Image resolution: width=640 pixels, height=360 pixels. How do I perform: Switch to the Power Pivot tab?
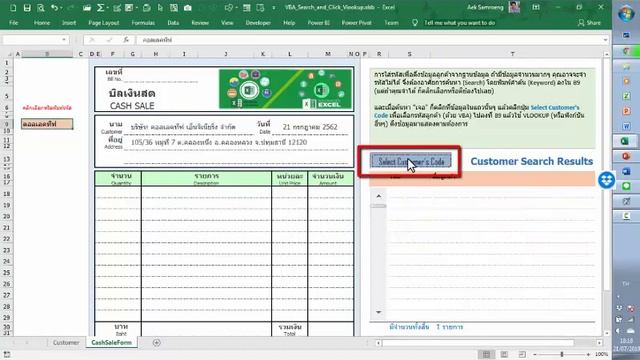pyautogui.click(x=356, y=23)
